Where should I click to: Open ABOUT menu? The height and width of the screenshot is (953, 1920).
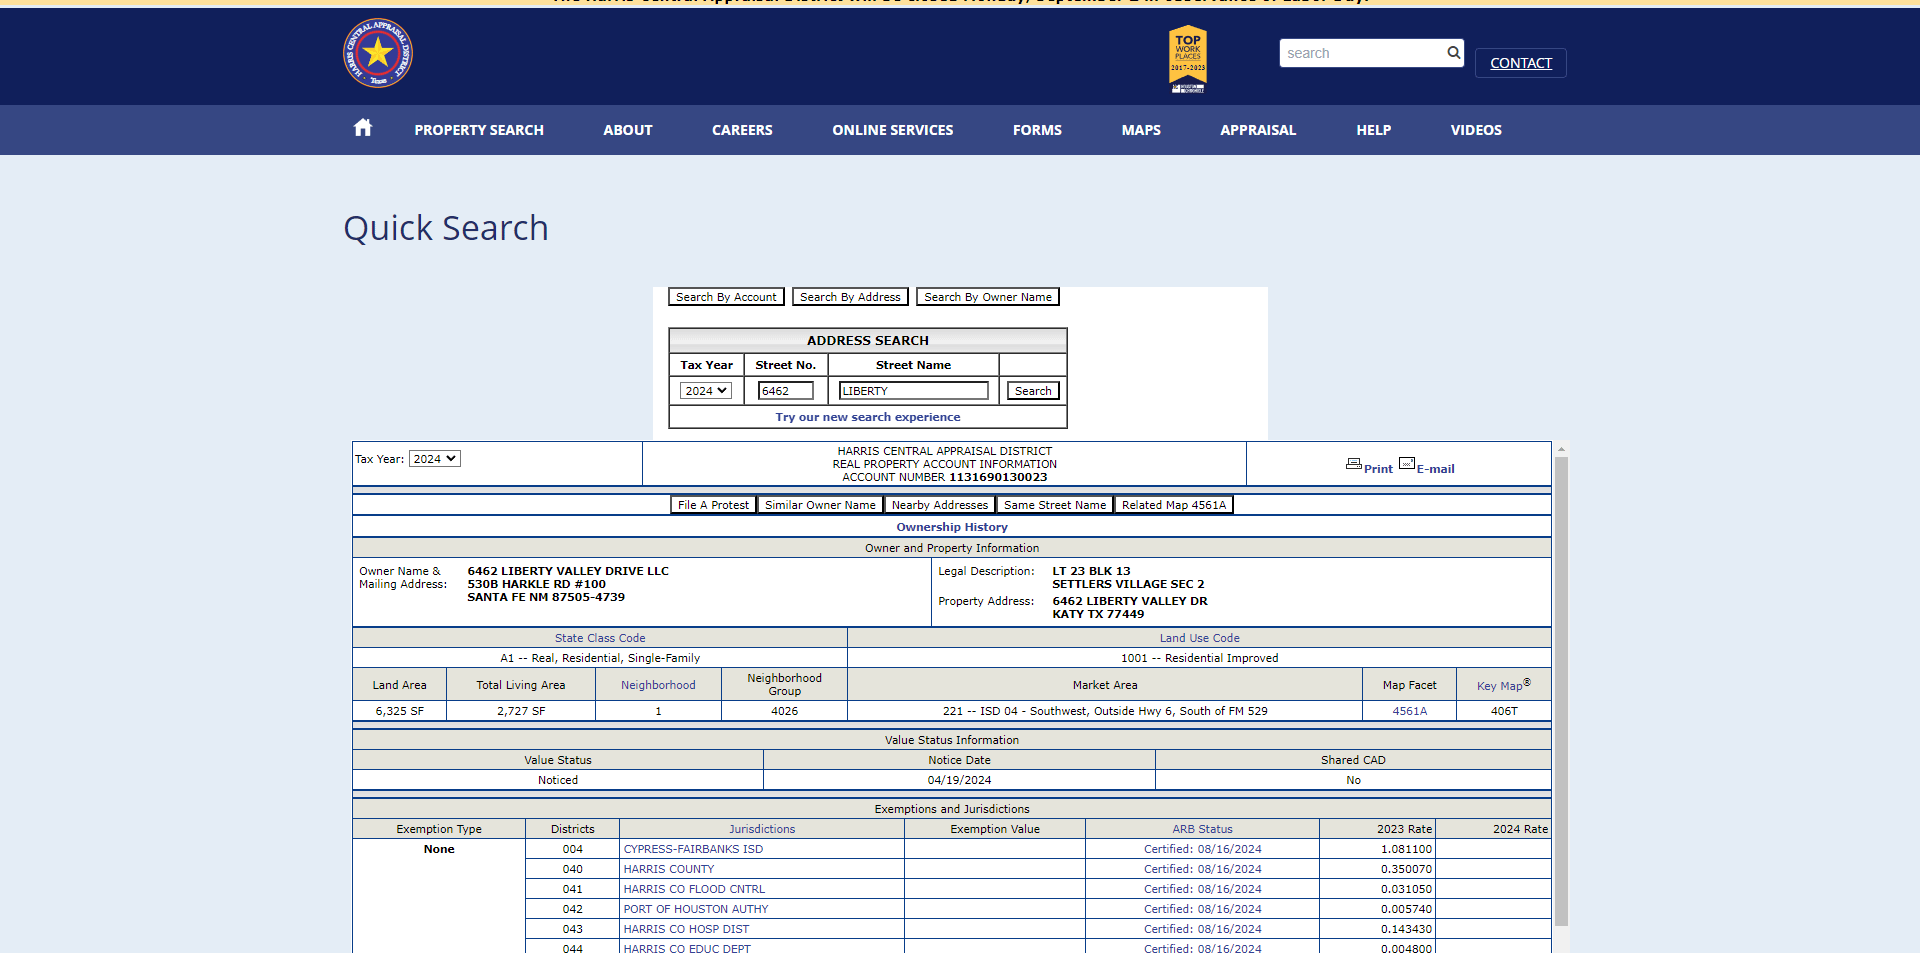coord(628,130)
